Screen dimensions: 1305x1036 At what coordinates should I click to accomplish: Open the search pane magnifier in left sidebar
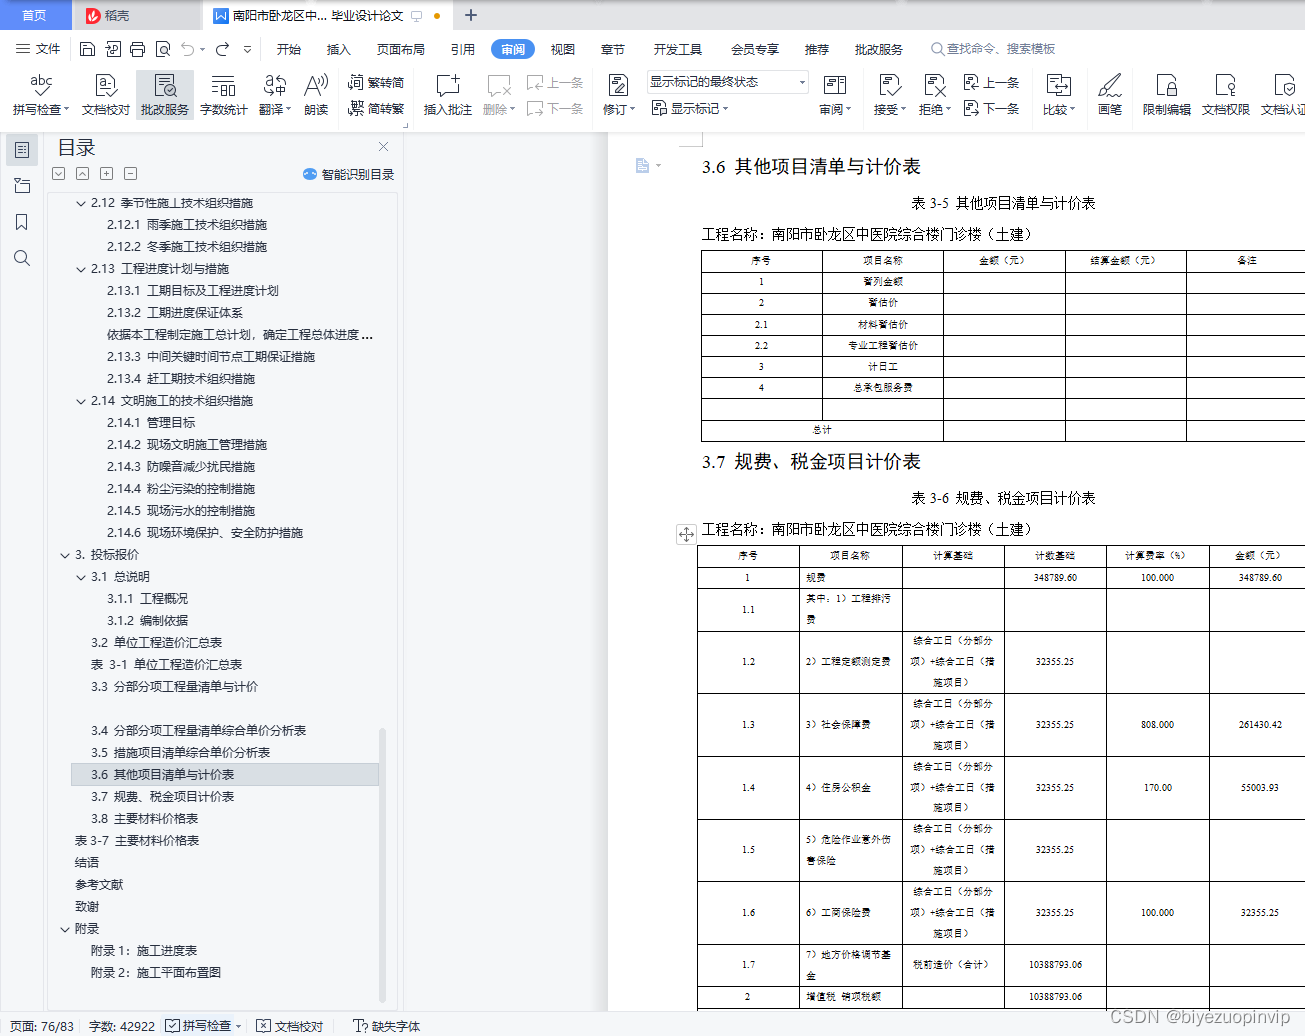pyautogui.click(x=22, y=258)
